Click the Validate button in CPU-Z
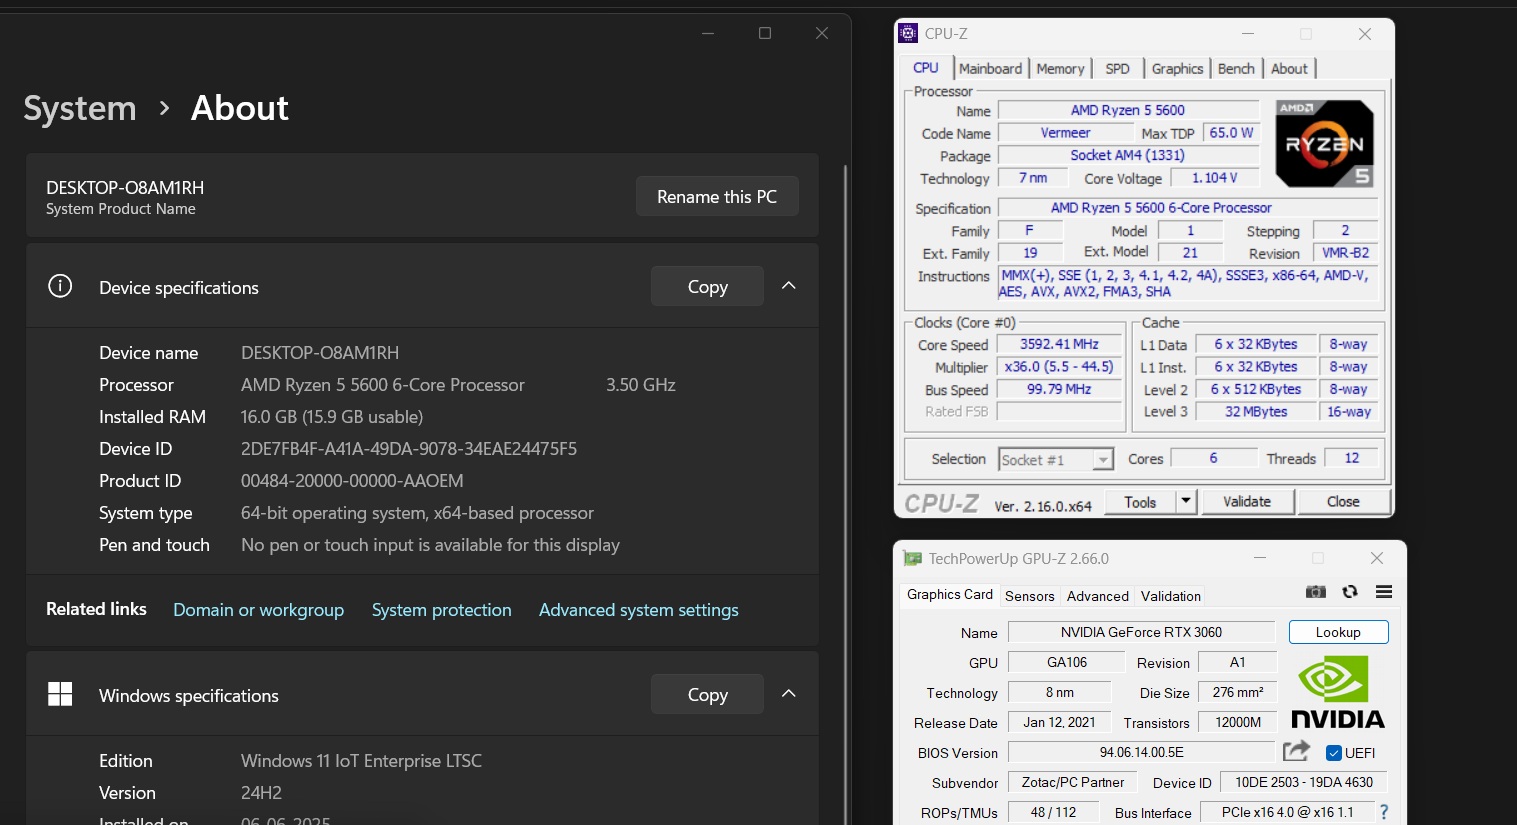This screenshot has height=825, width=1517. click(1247, 501)
